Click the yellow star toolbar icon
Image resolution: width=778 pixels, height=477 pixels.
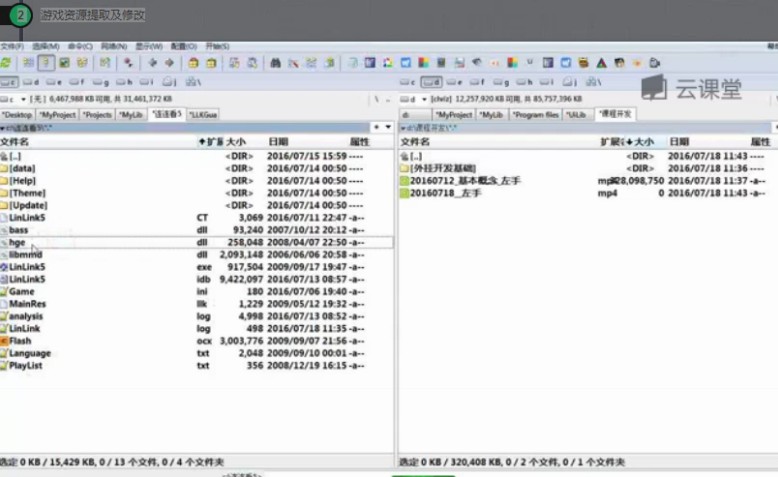coord(637,63)
